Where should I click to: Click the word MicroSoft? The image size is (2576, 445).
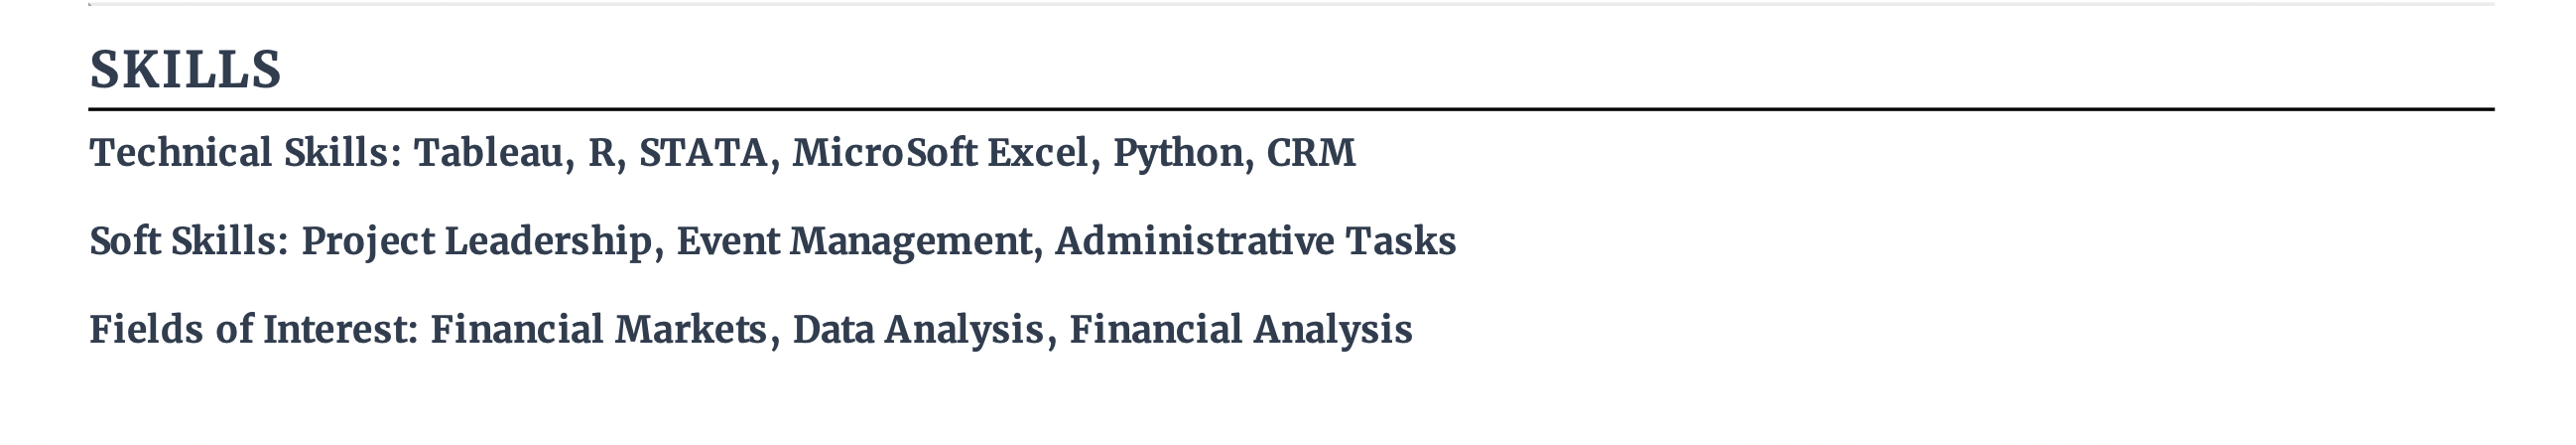tap(884, 153)
